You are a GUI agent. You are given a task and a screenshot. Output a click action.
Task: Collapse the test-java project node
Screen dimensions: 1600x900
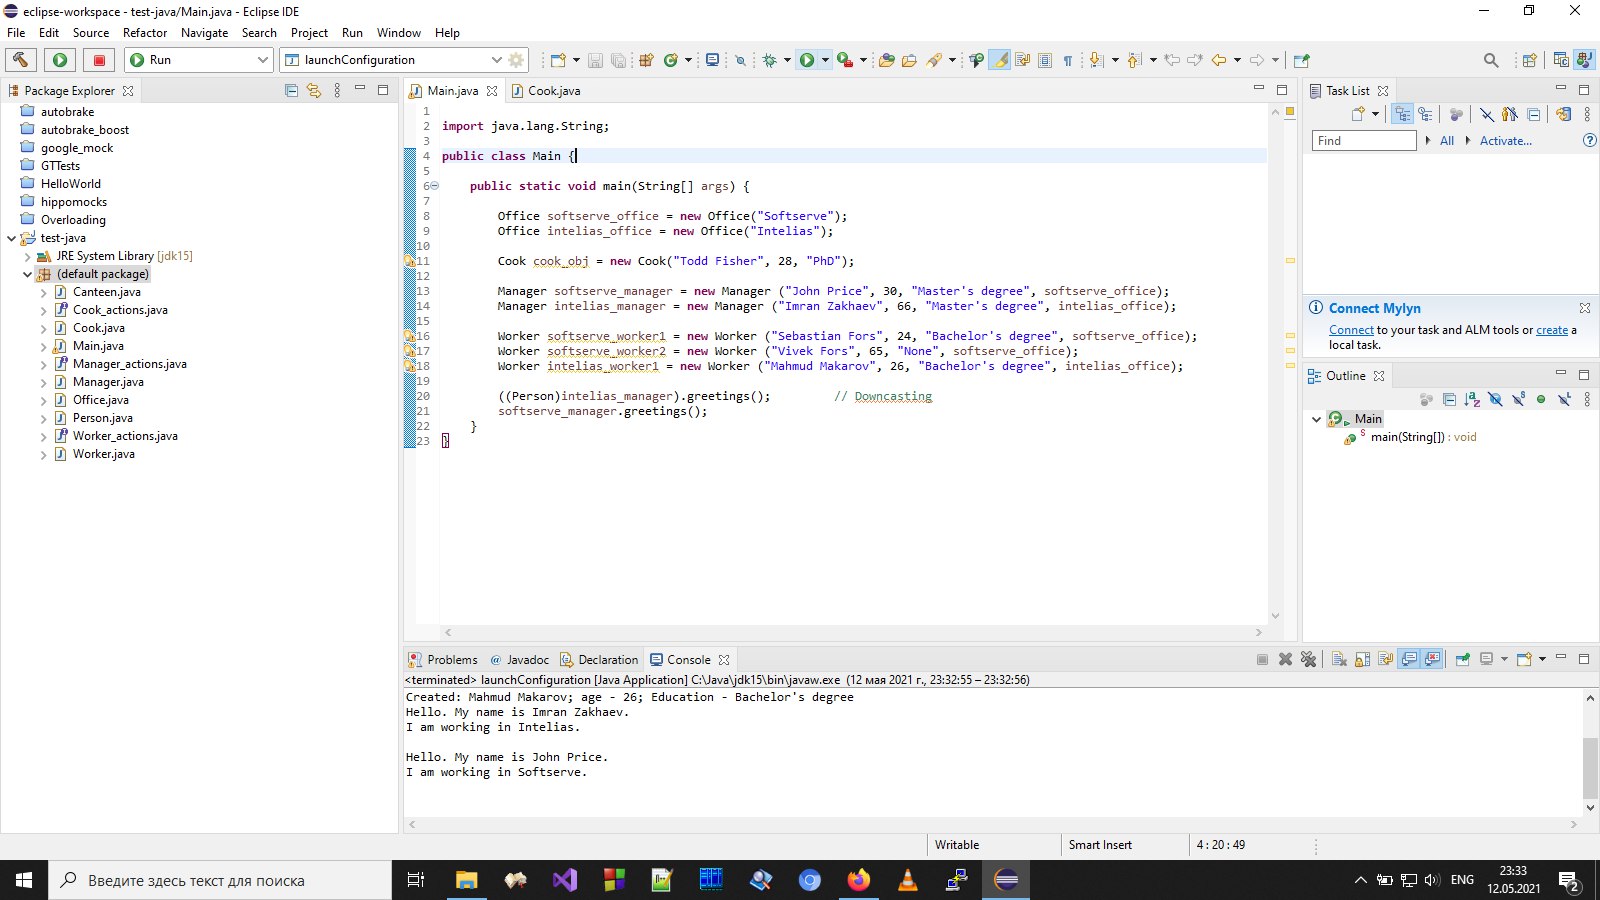(x=12, y=238)
